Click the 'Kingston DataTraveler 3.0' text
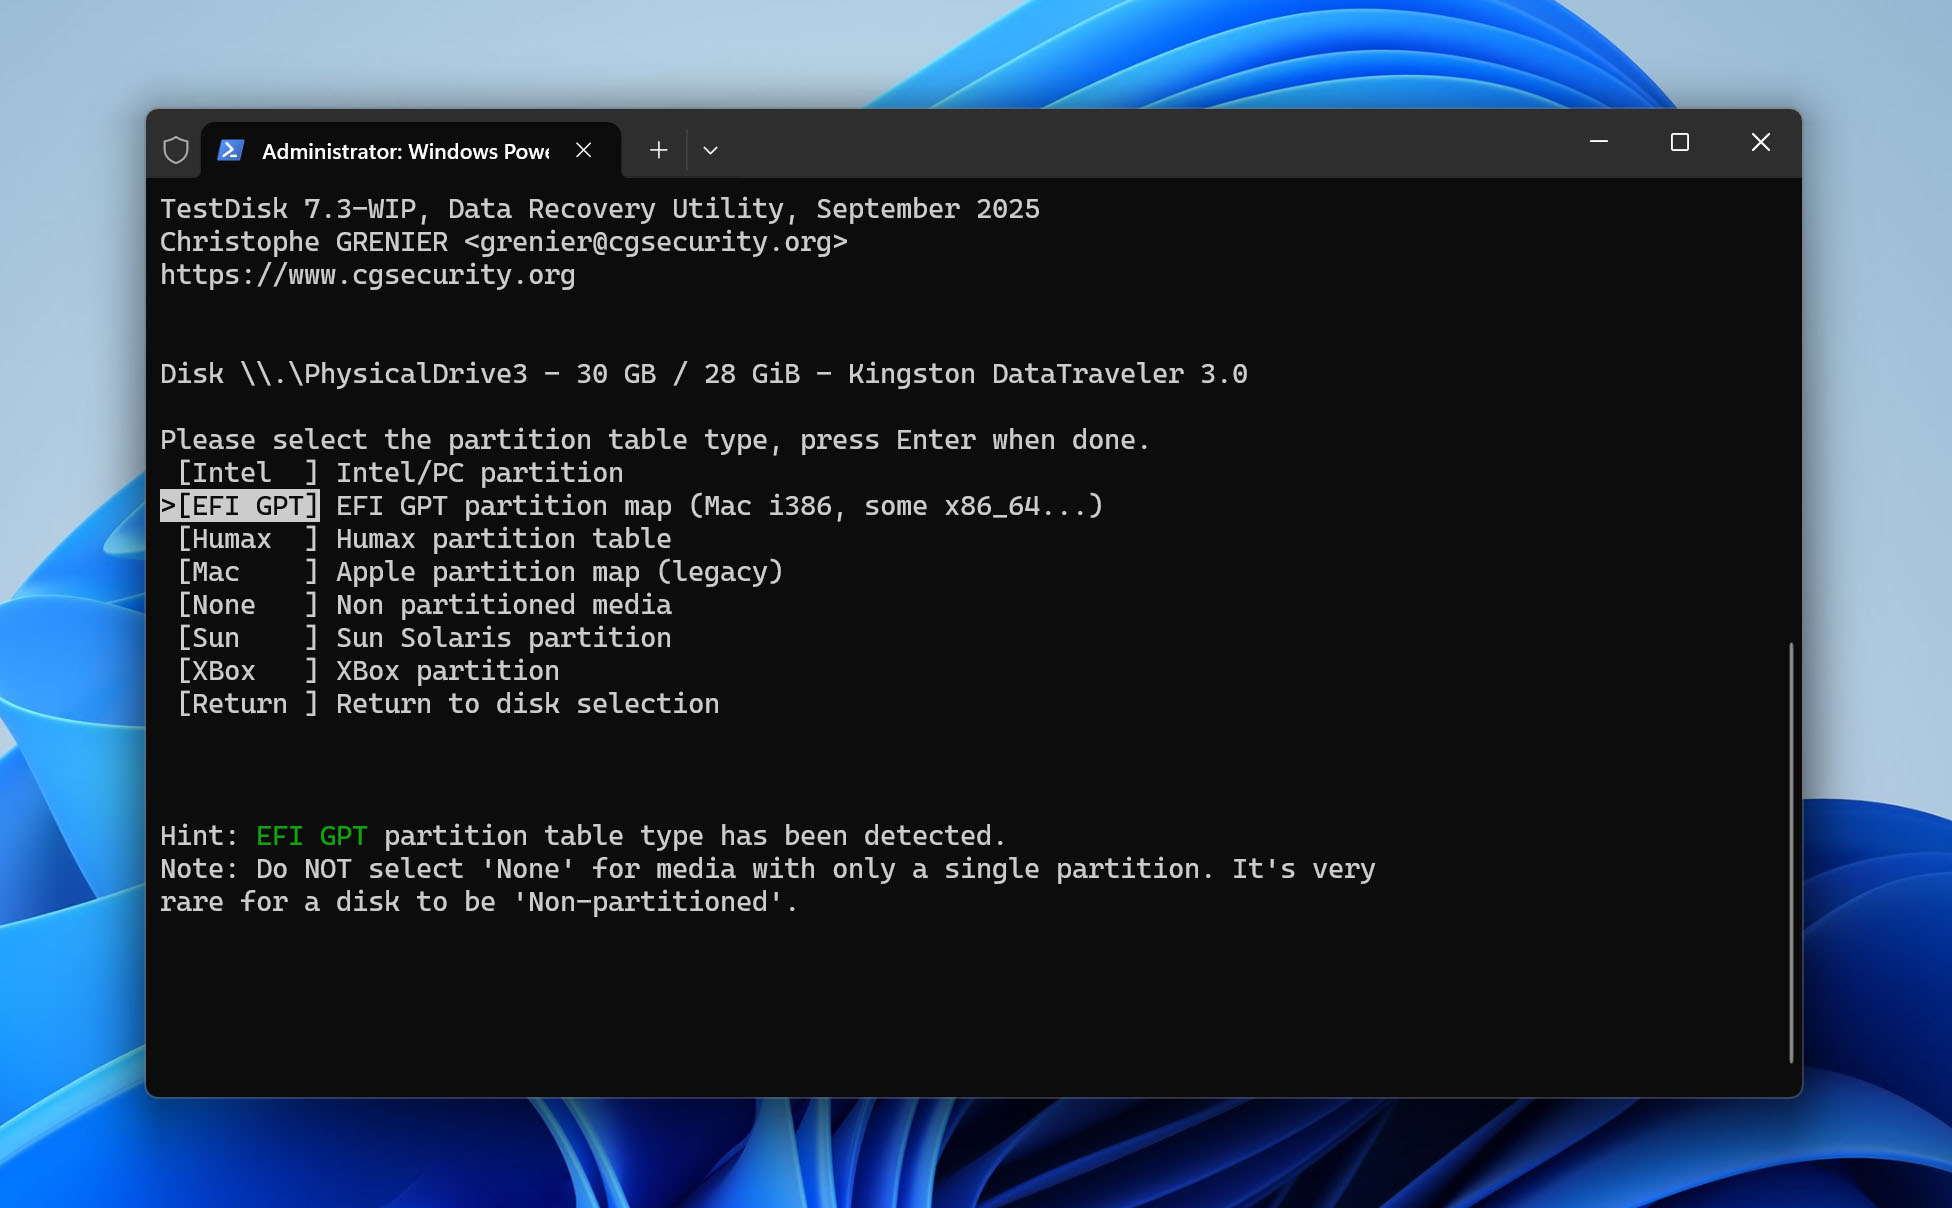Viewport: 1952px width, 1208px height. [1048, 374]
